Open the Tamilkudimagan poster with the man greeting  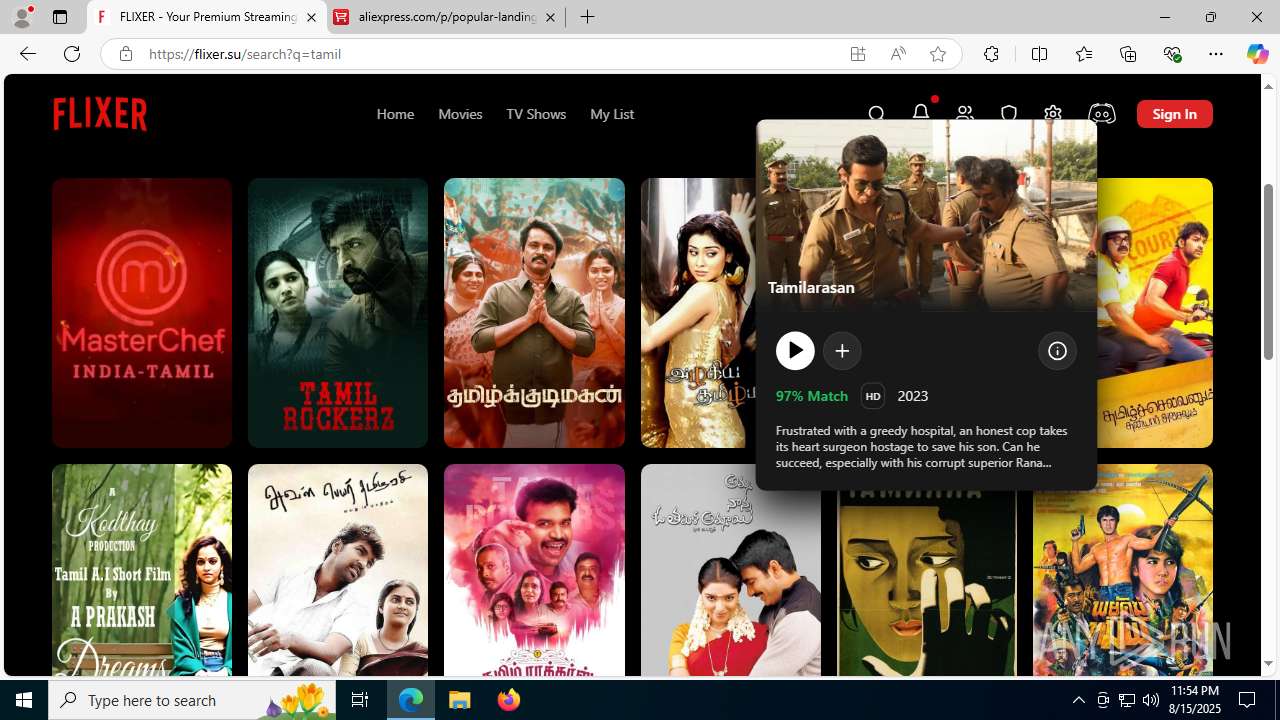pos(534,313)
